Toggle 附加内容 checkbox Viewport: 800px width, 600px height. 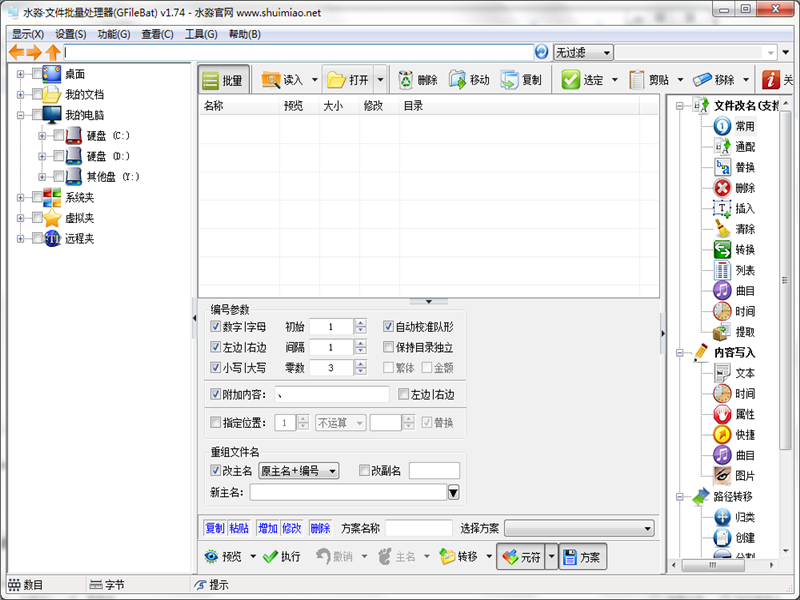pos(215,394)
